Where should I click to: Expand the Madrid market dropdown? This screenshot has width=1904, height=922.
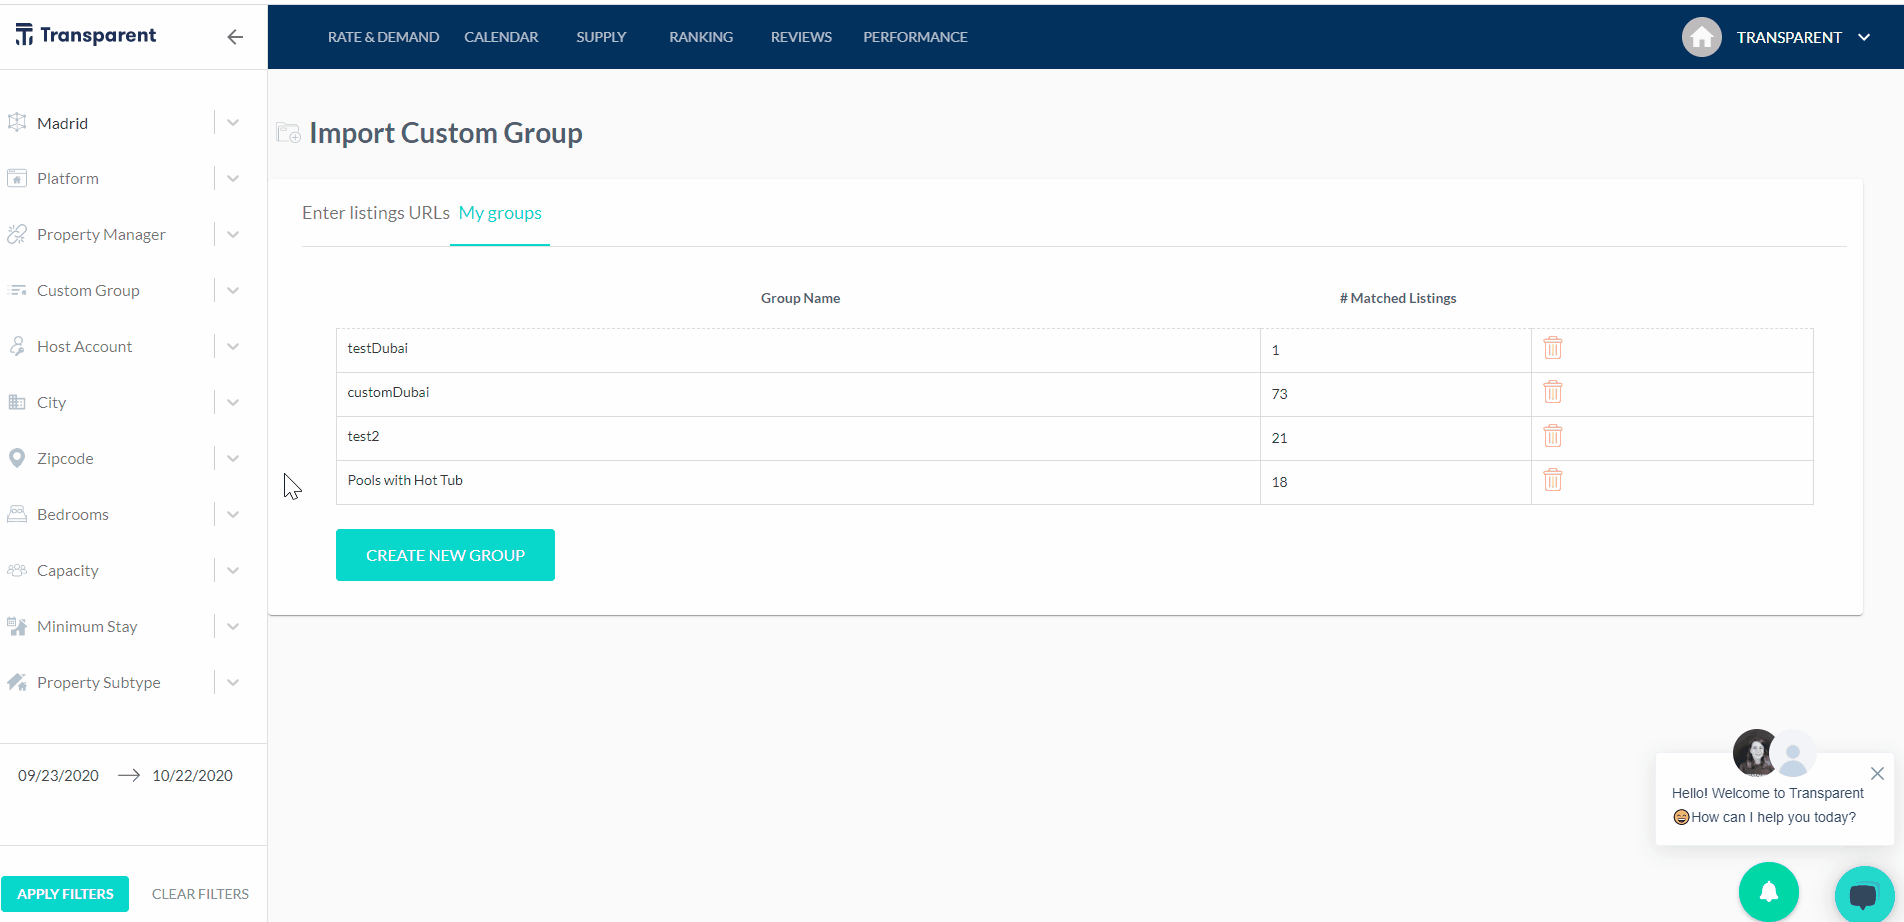(x=232, y=123)
